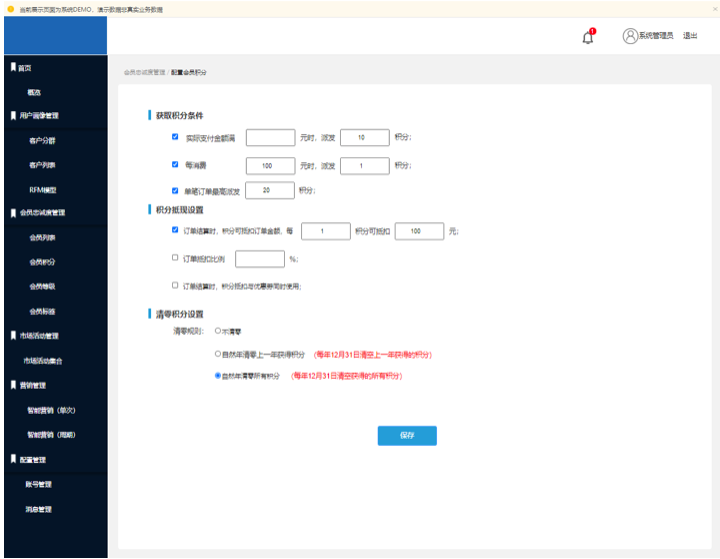Click the 获取积分条件 section heading
The height and width of the screenshot is (559, 720).
[179, 115]
